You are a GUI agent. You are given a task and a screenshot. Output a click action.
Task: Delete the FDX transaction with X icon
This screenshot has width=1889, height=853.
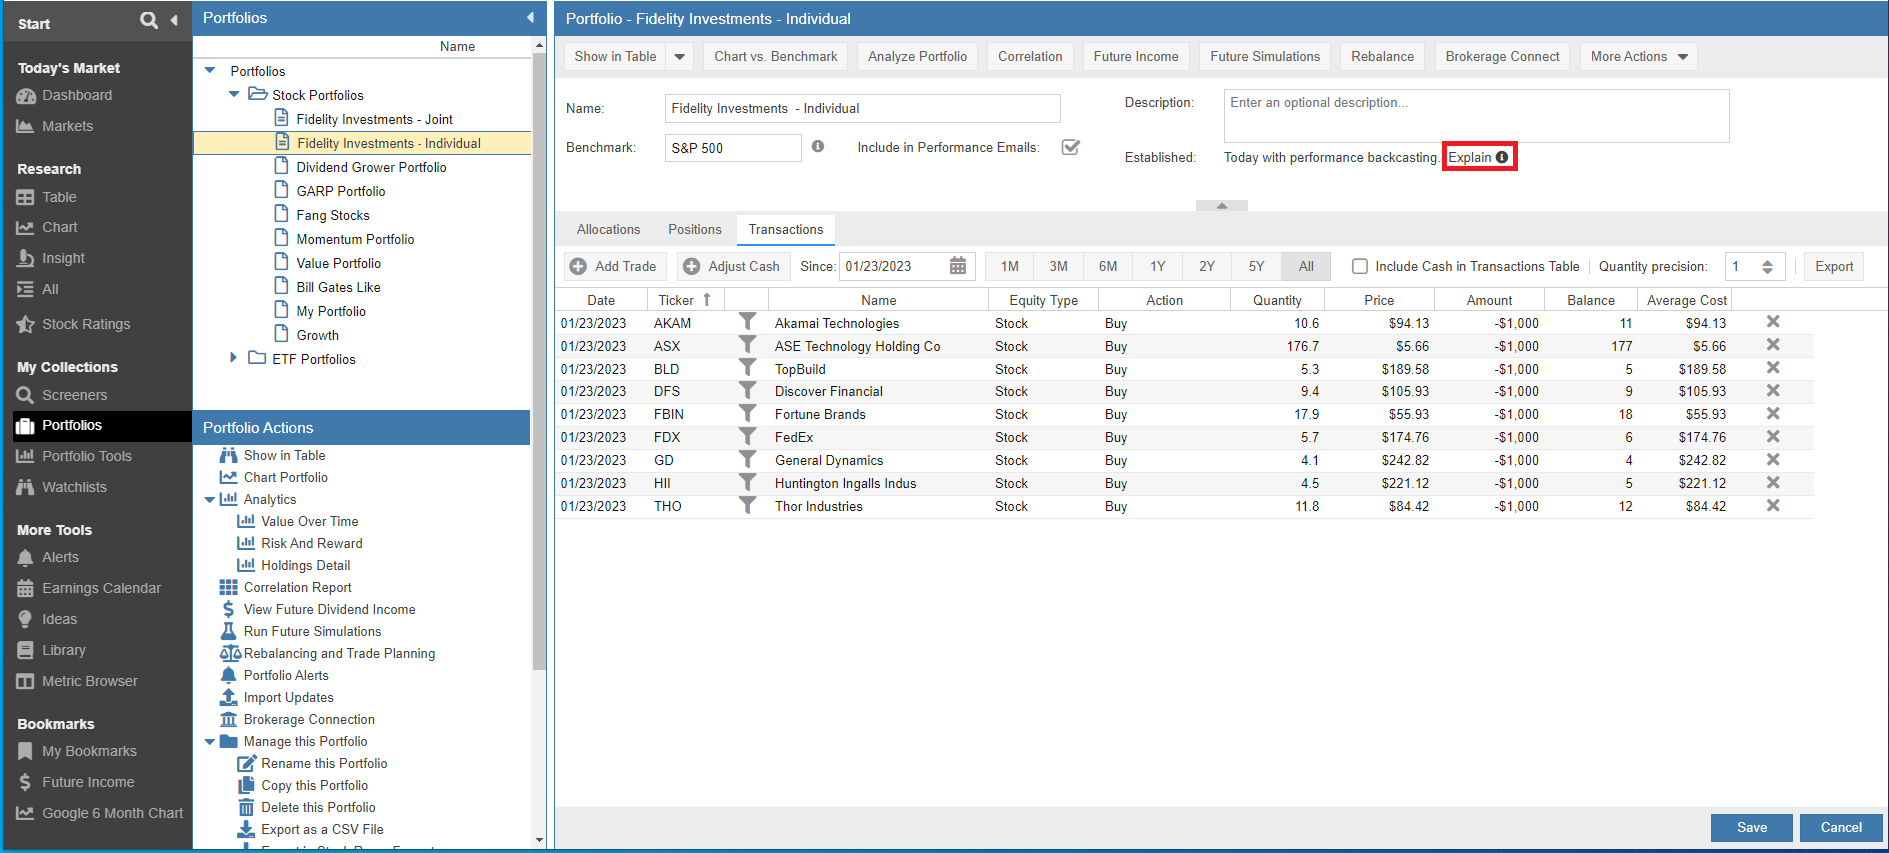click(x=1773, y=437)
